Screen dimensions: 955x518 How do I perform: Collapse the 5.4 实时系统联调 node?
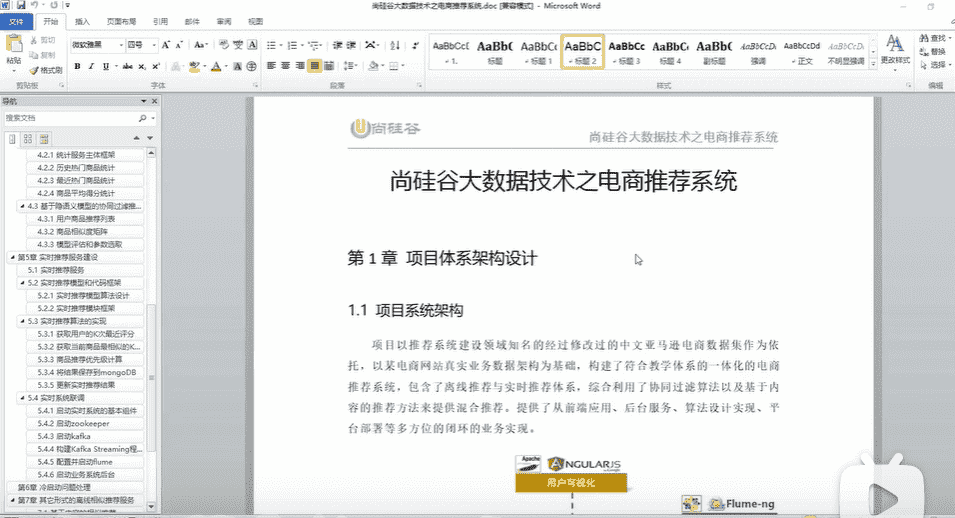point(23,398)
